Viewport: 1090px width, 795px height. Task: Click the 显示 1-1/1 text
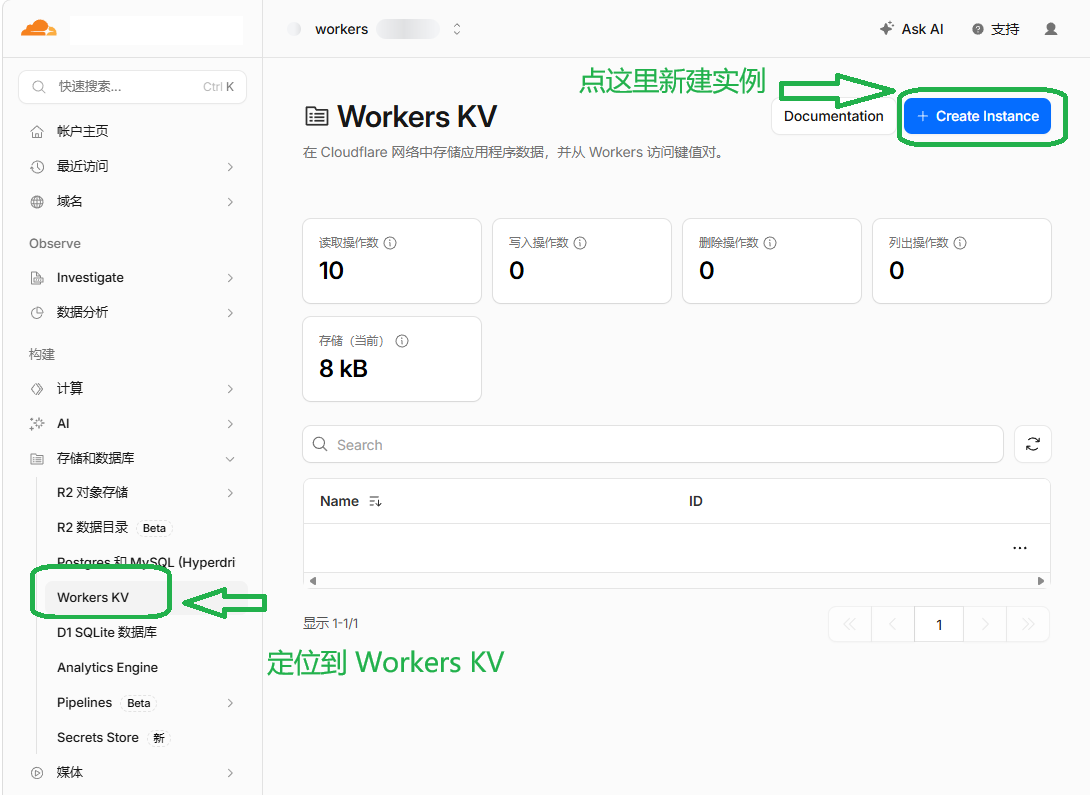click(x=331, y=623)
